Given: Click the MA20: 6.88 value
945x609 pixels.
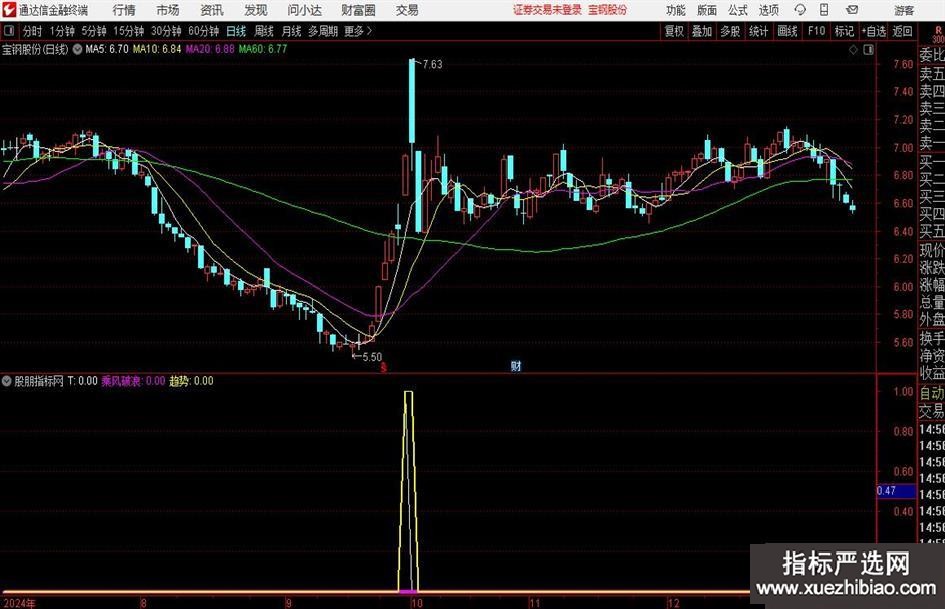Looking at the screenshot, I should (x=210, y=49).
